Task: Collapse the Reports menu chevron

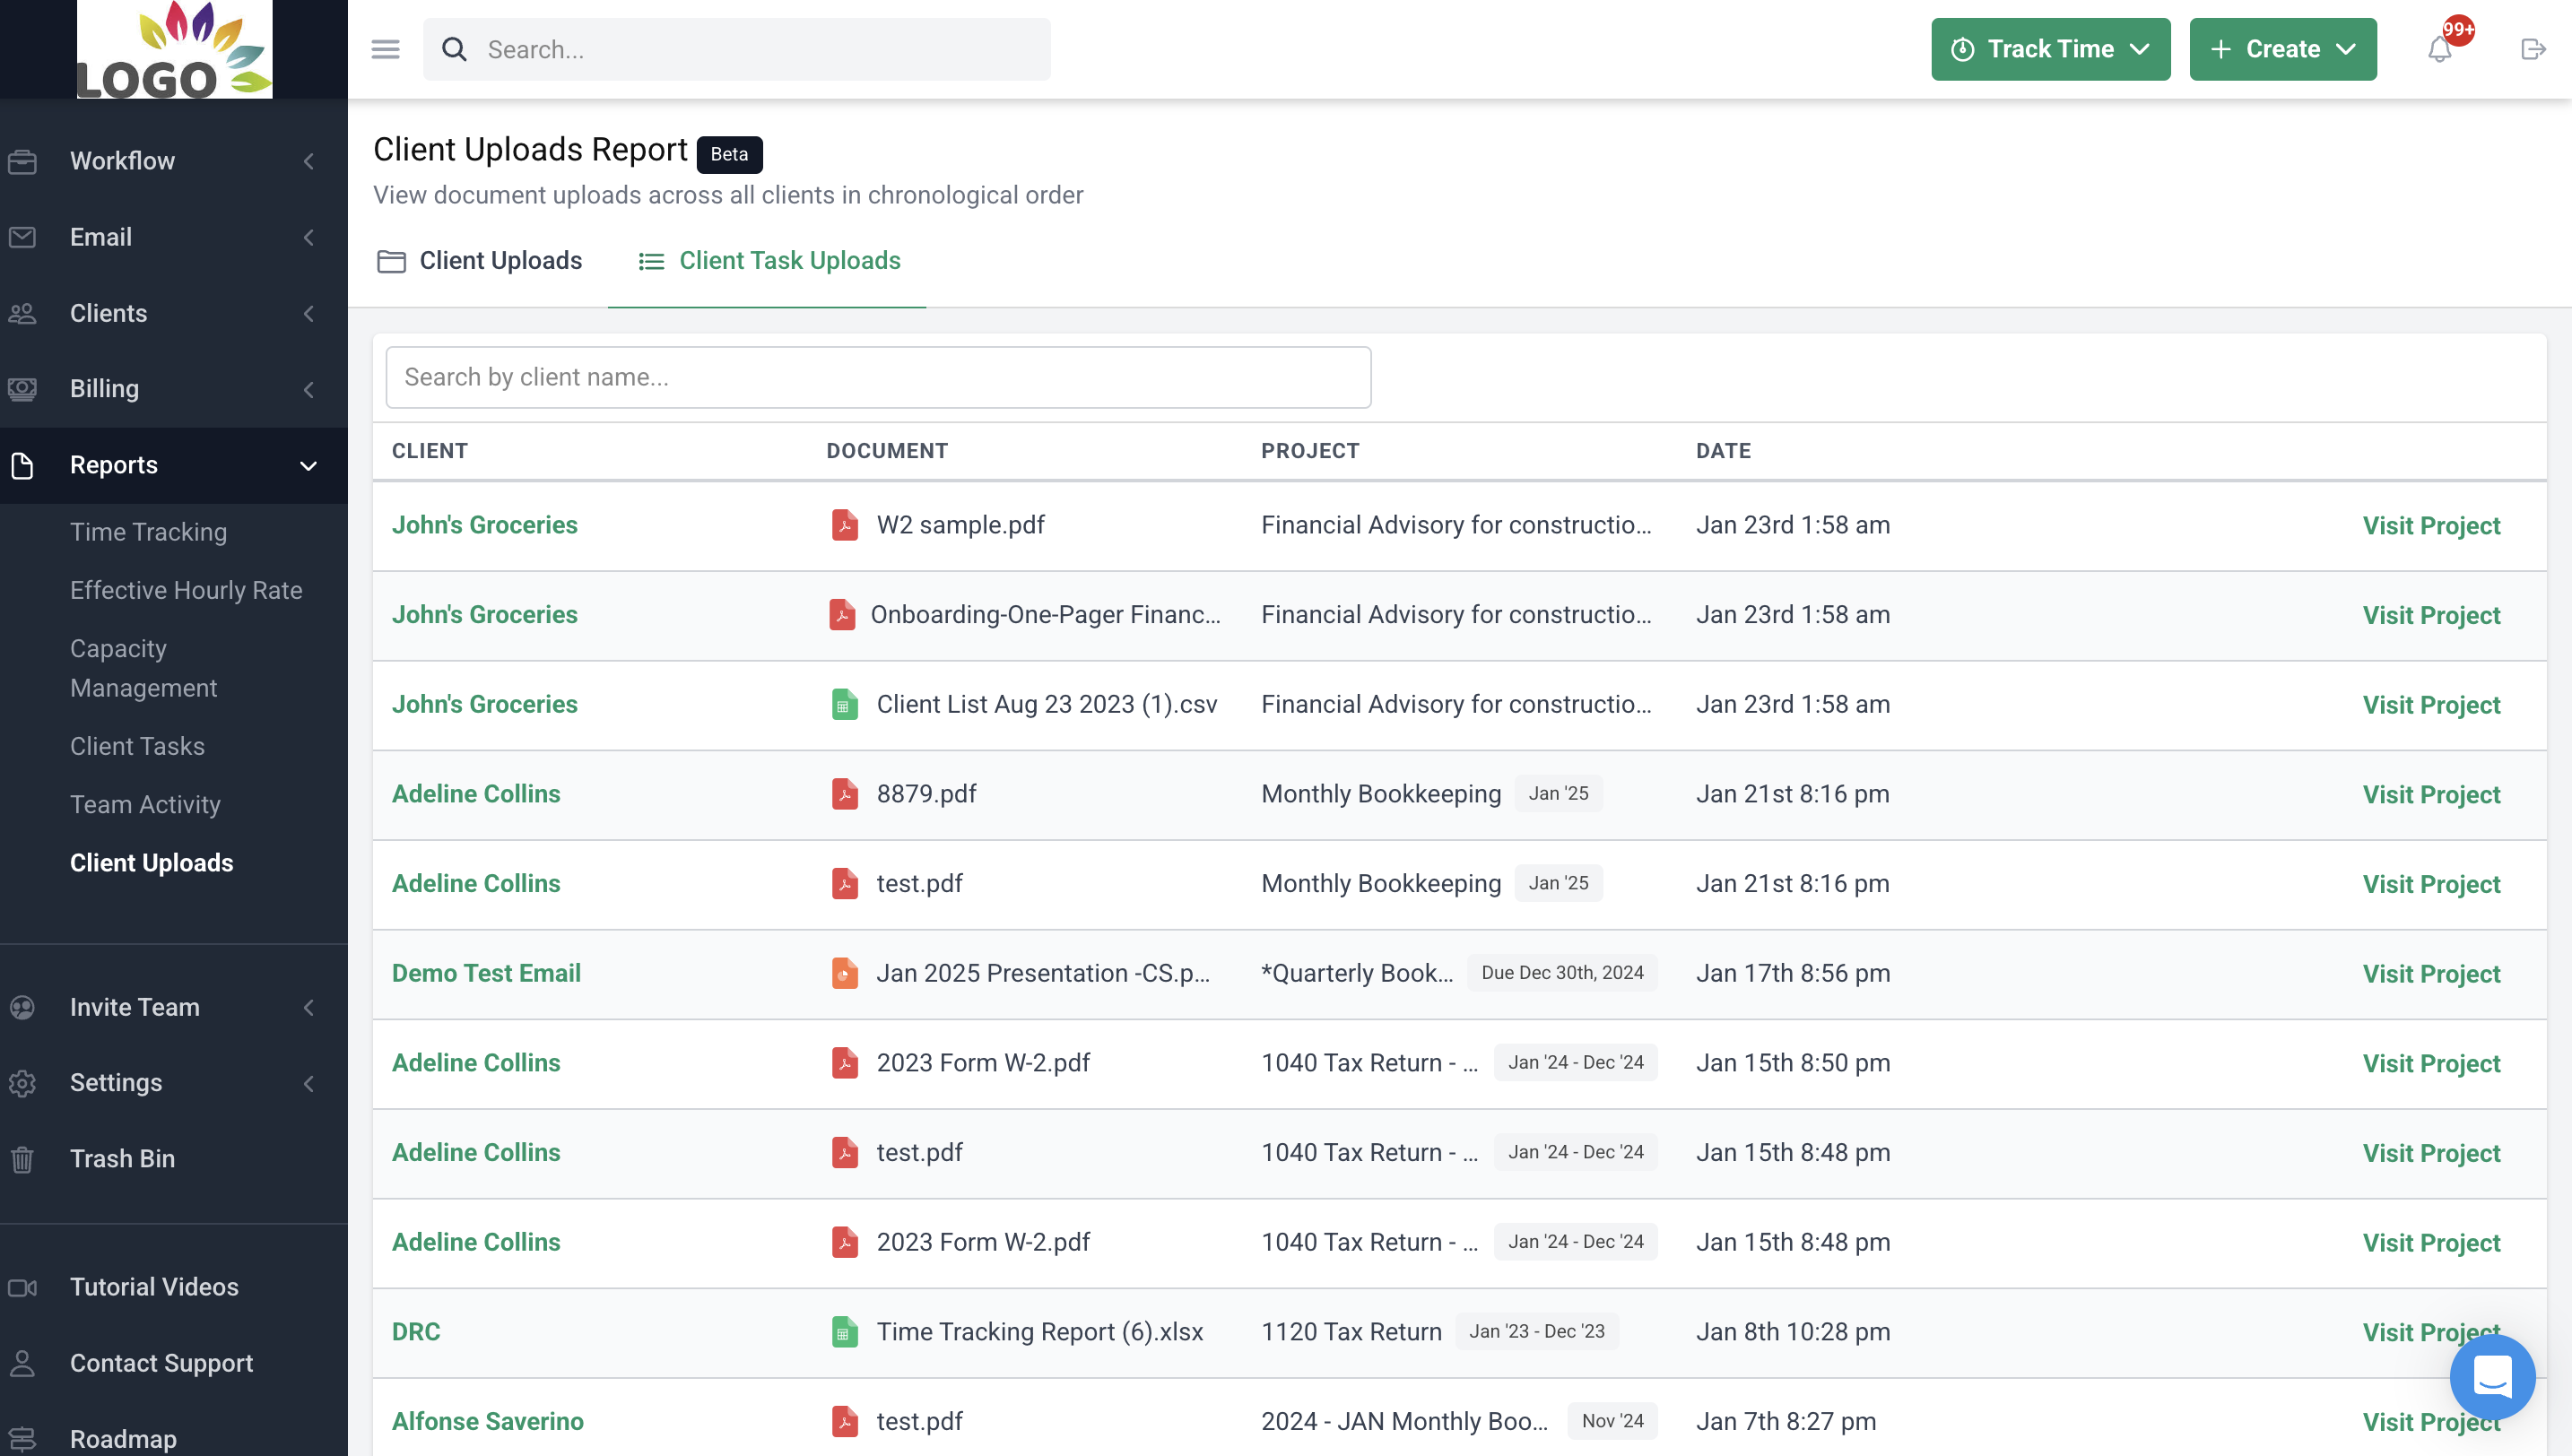Action: point(309,465)
